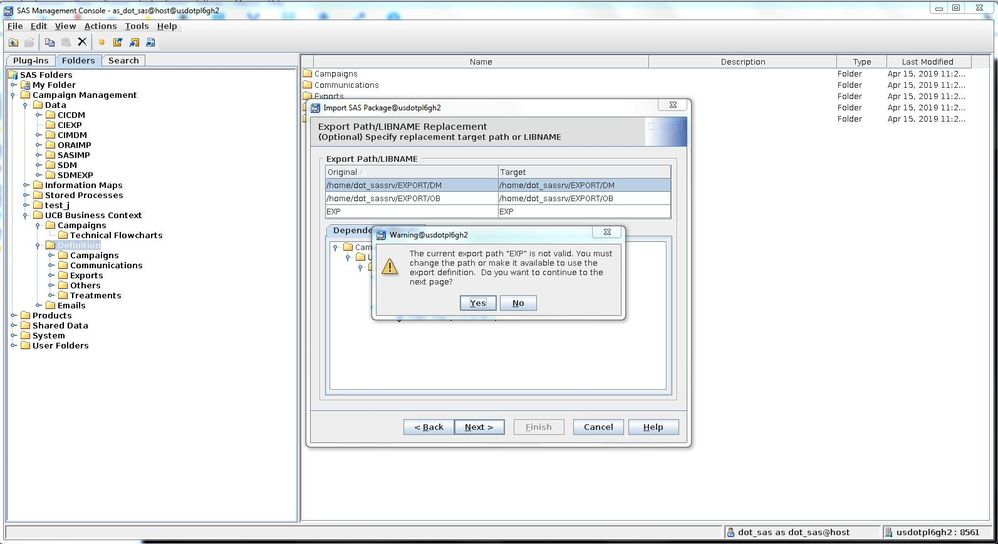The width and height of the screenshot is (998, 544).
Task: Collapse the UCB Business Context node
Action: [x=25, y=216]
